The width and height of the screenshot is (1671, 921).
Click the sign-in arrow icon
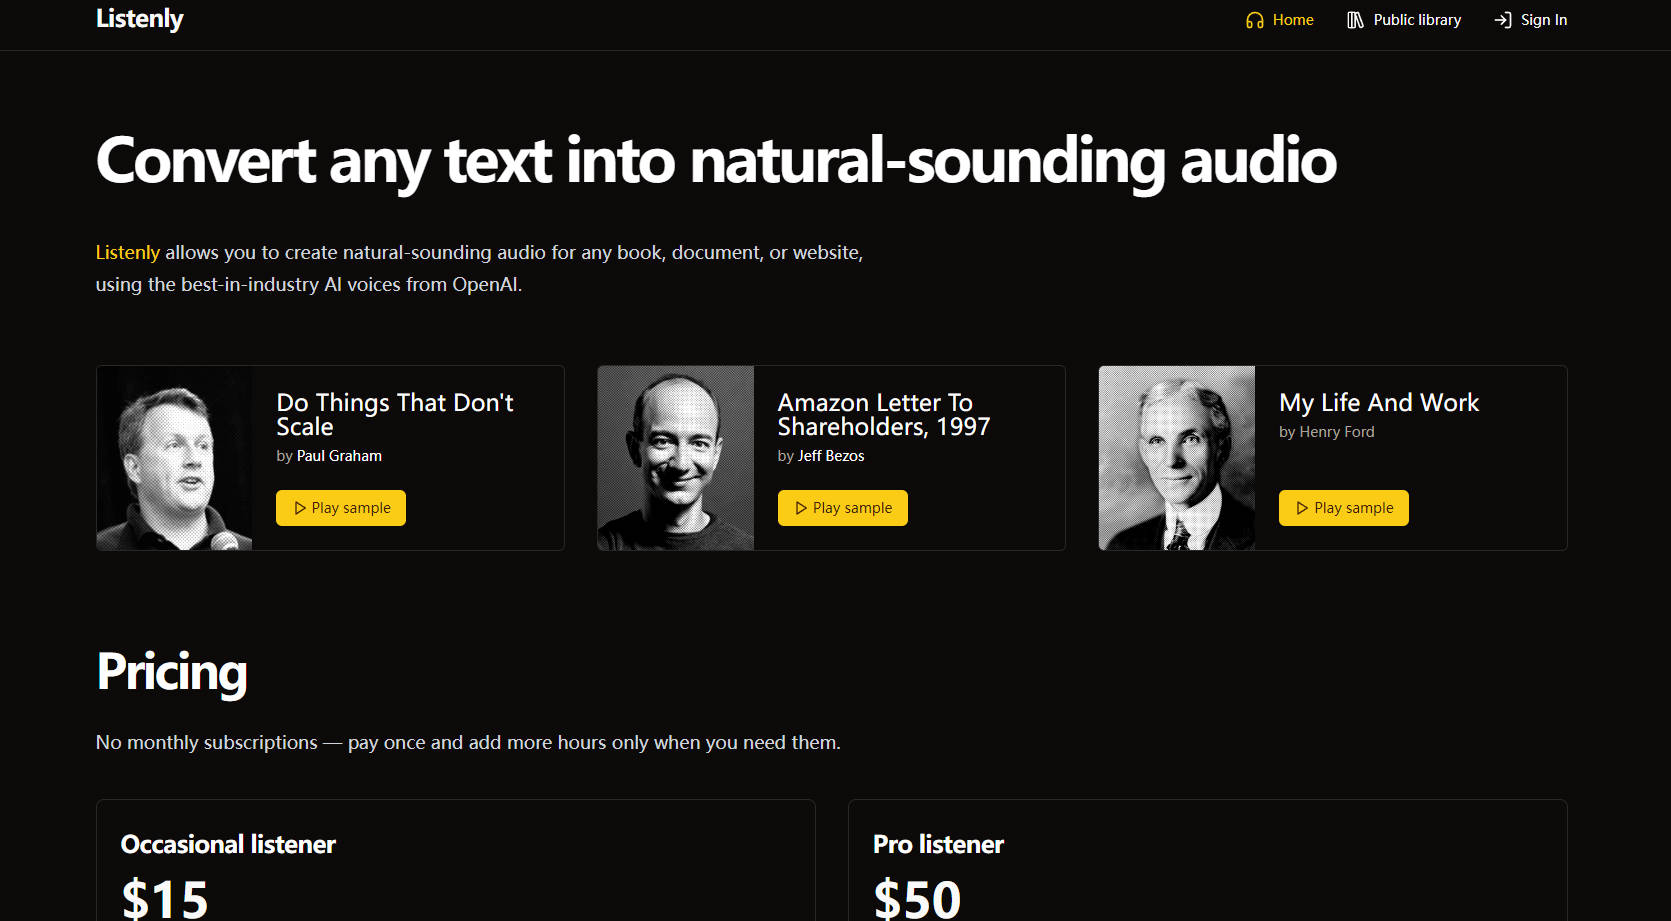[1503, 20]
